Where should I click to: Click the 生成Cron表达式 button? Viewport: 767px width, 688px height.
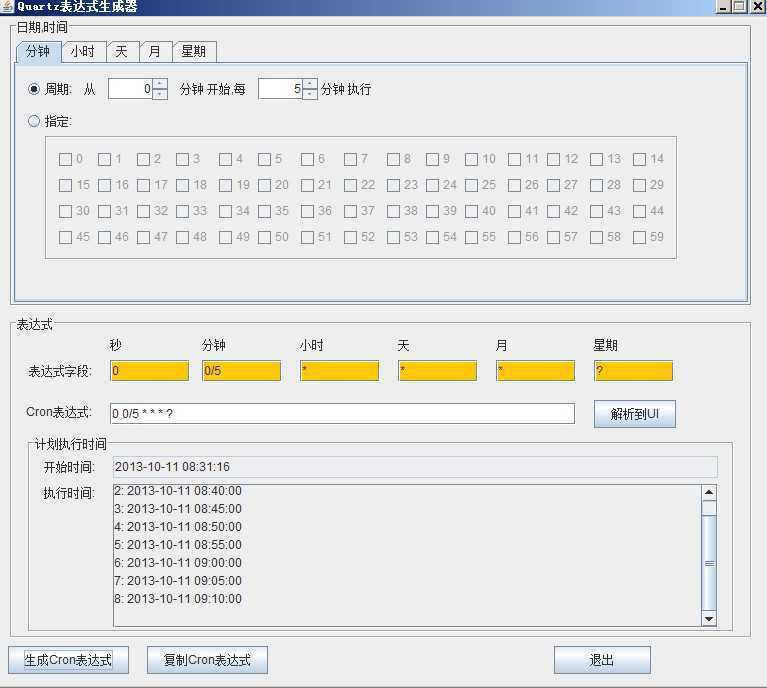click(x=68, y=660)
